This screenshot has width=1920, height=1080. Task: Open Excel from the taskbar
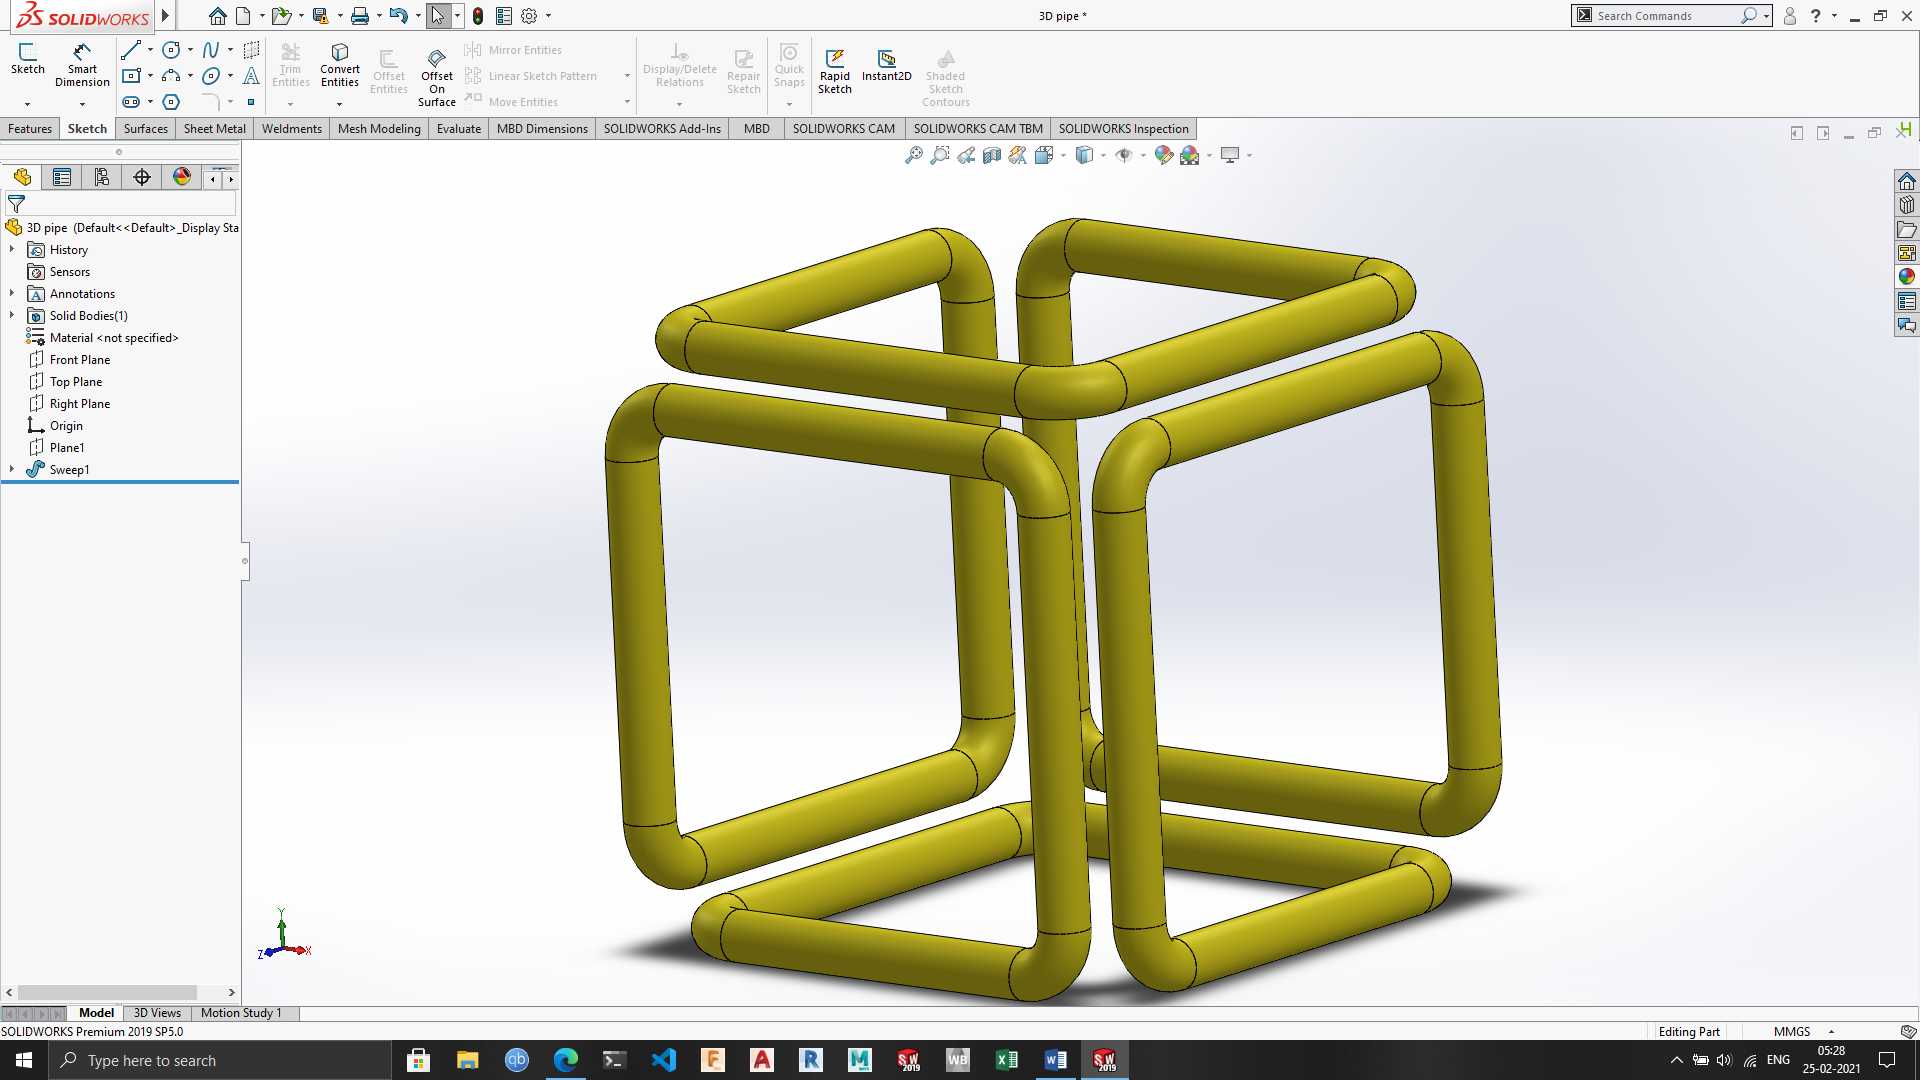pos(1006,1060)
